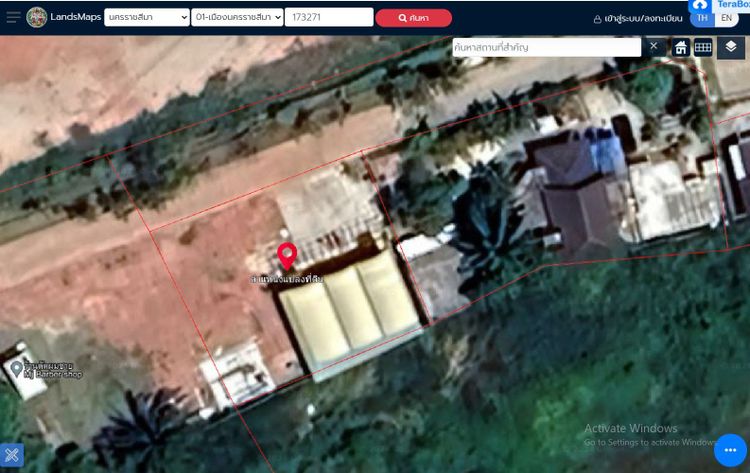Click the parcel number field containing 173271

click(329, 17)
